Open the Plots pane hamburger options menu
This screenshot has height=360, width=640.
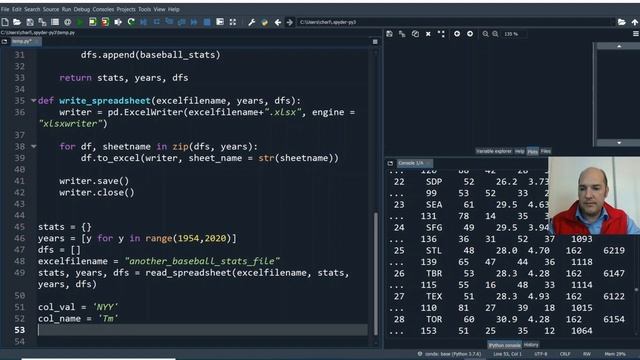636,34
